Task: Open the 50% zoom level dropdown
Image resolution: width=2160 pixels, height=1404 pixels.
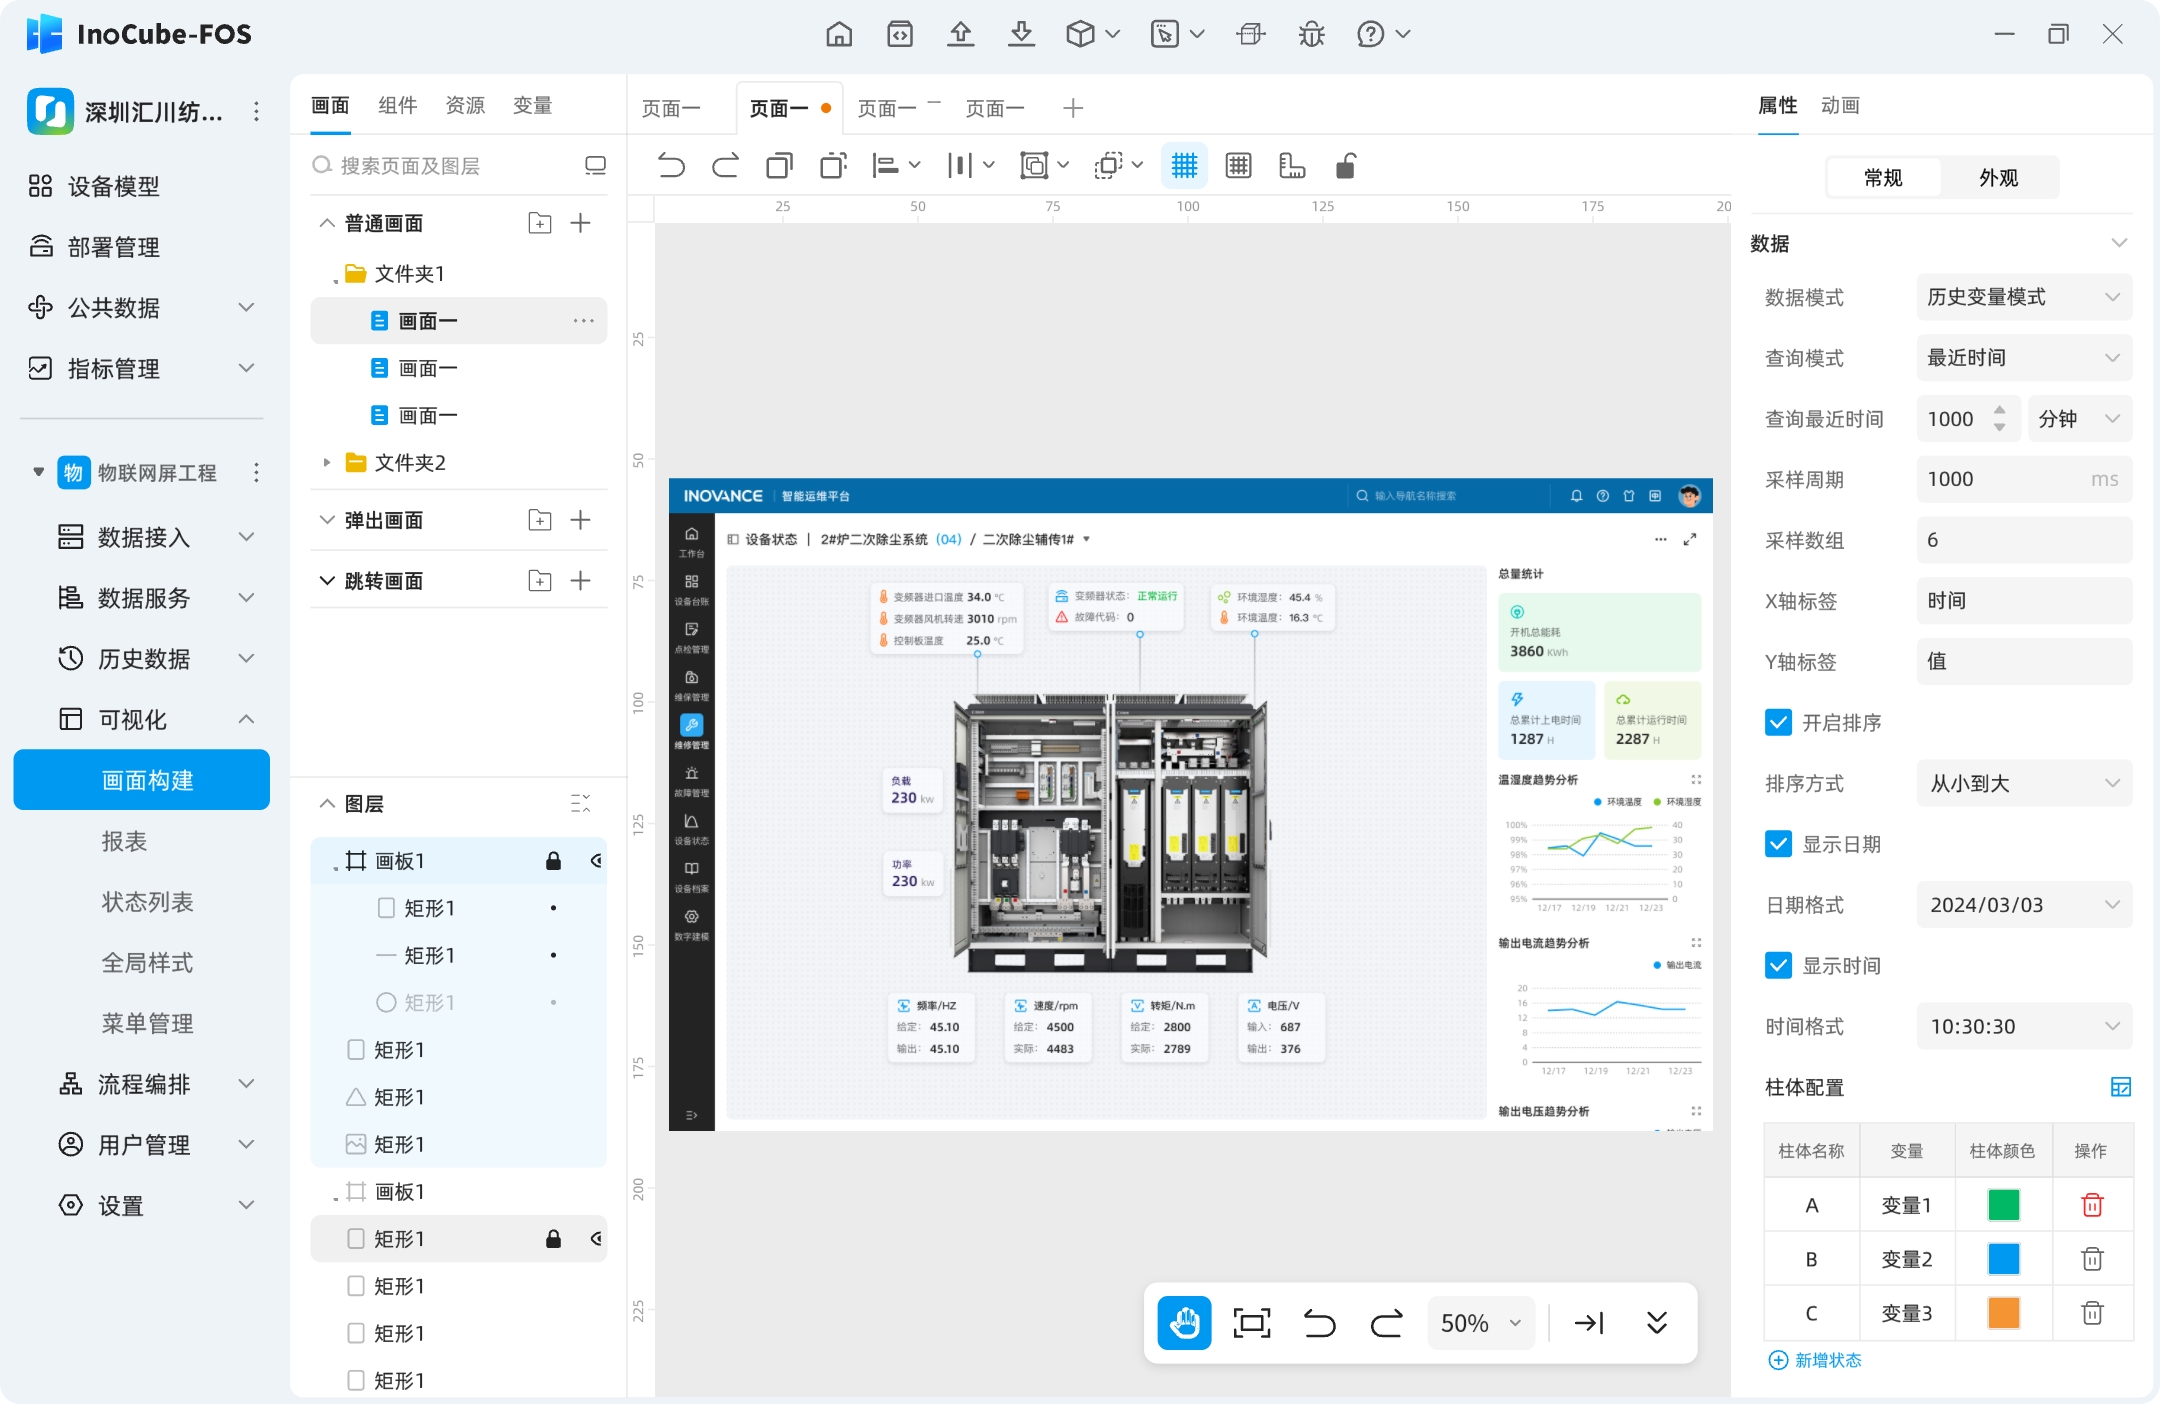Action: [1481, 1323]
